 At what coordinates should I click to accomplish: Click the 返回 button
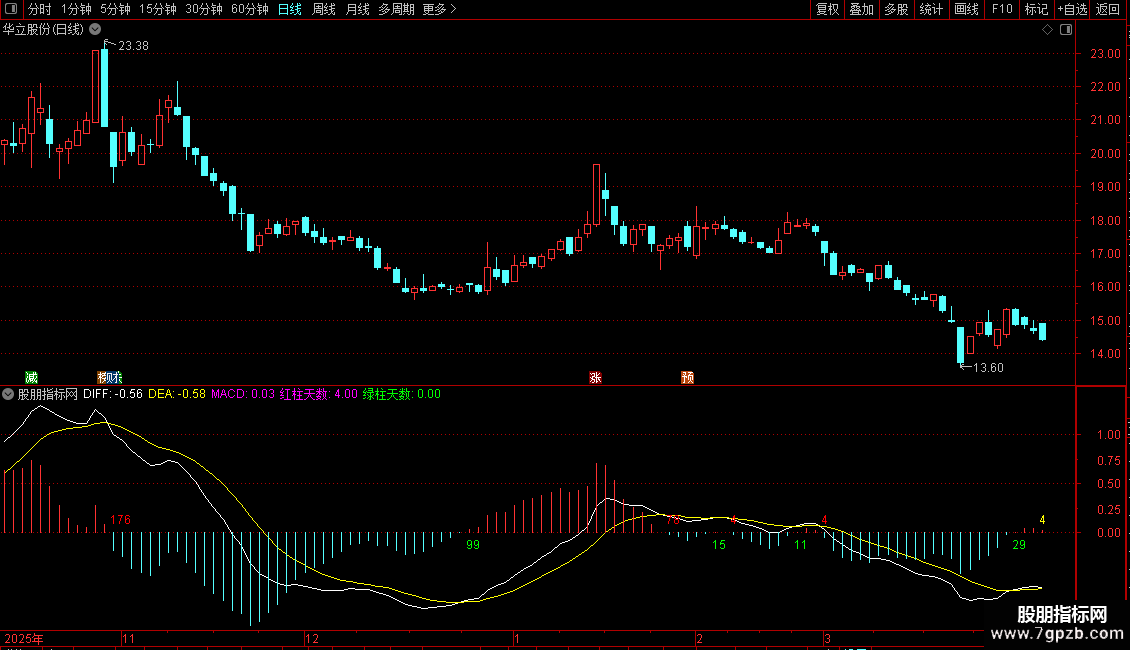[1108, 9]
